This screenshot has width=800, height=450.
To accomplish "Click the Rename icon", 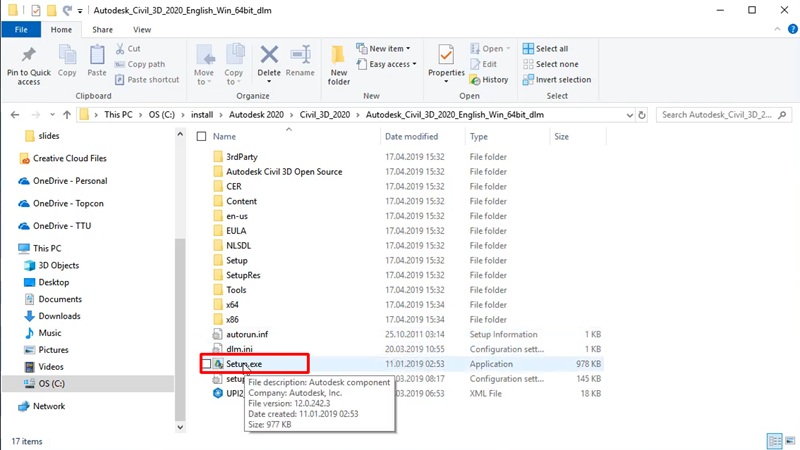I will (301, 55).
